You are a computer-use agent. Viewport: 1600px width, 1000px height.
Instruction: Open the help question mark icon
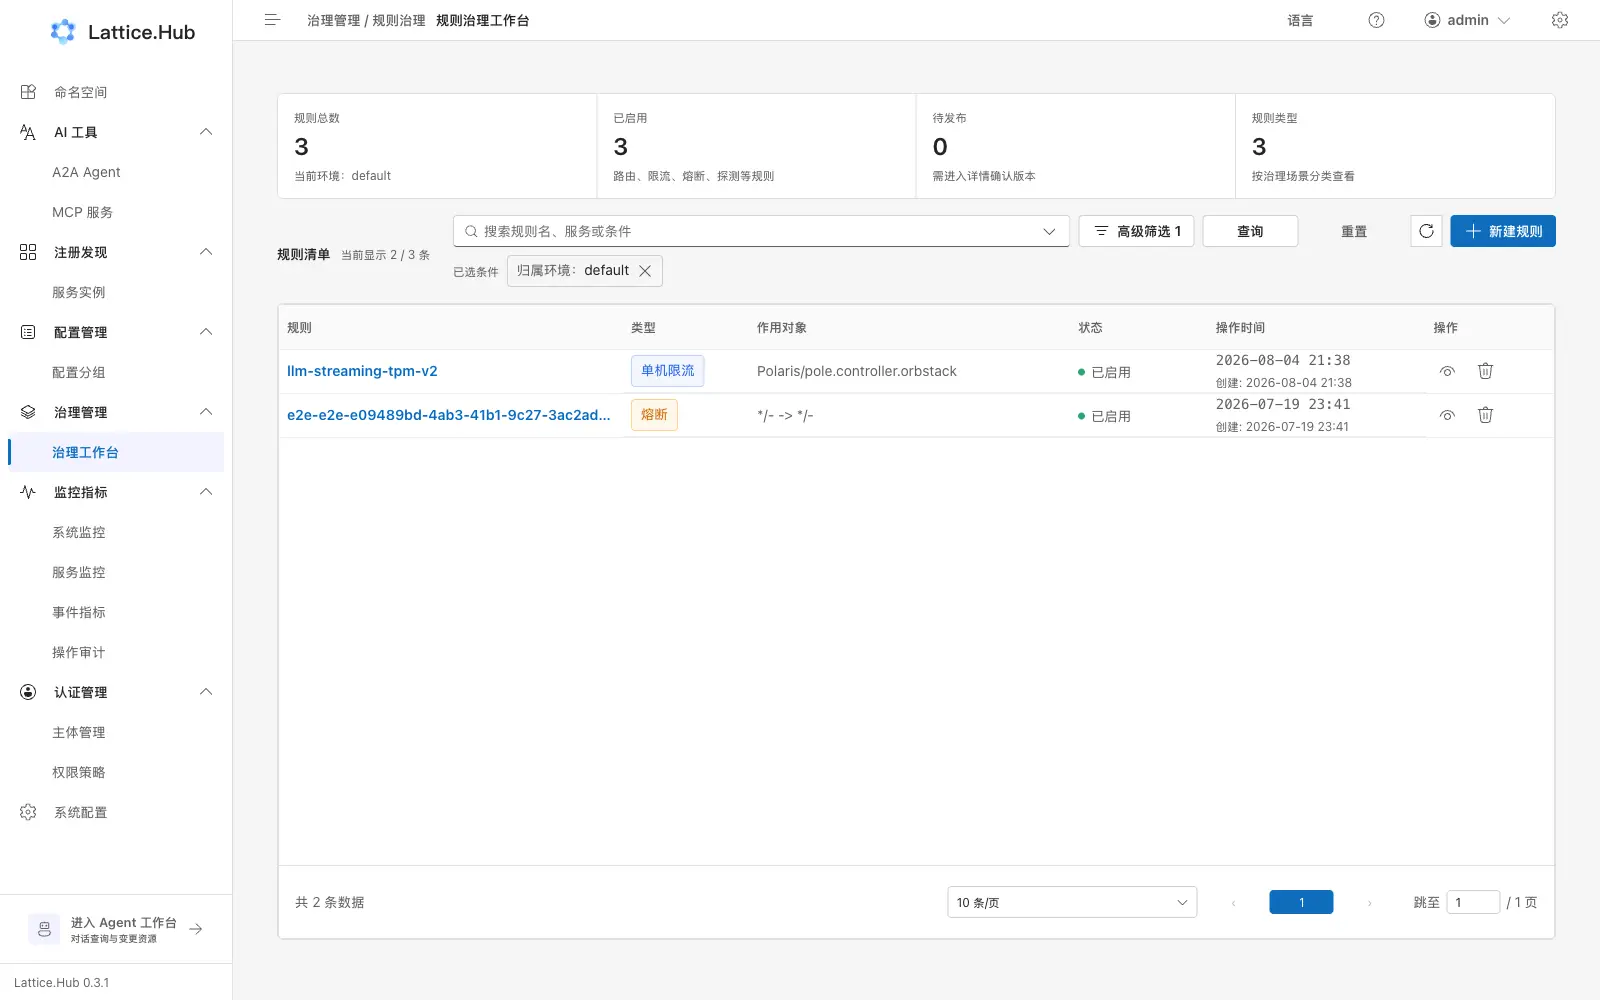tap(1376, 20)
